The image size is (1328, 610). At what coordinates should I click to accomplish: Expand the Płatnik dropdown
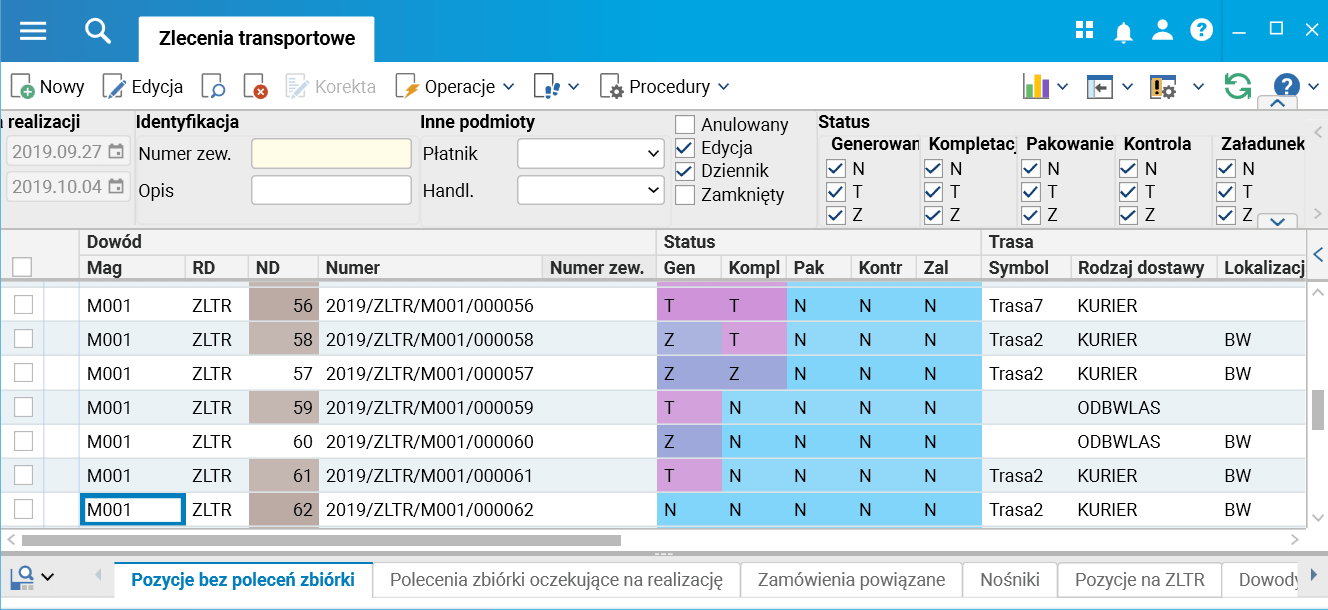click(x=590, y=154)
